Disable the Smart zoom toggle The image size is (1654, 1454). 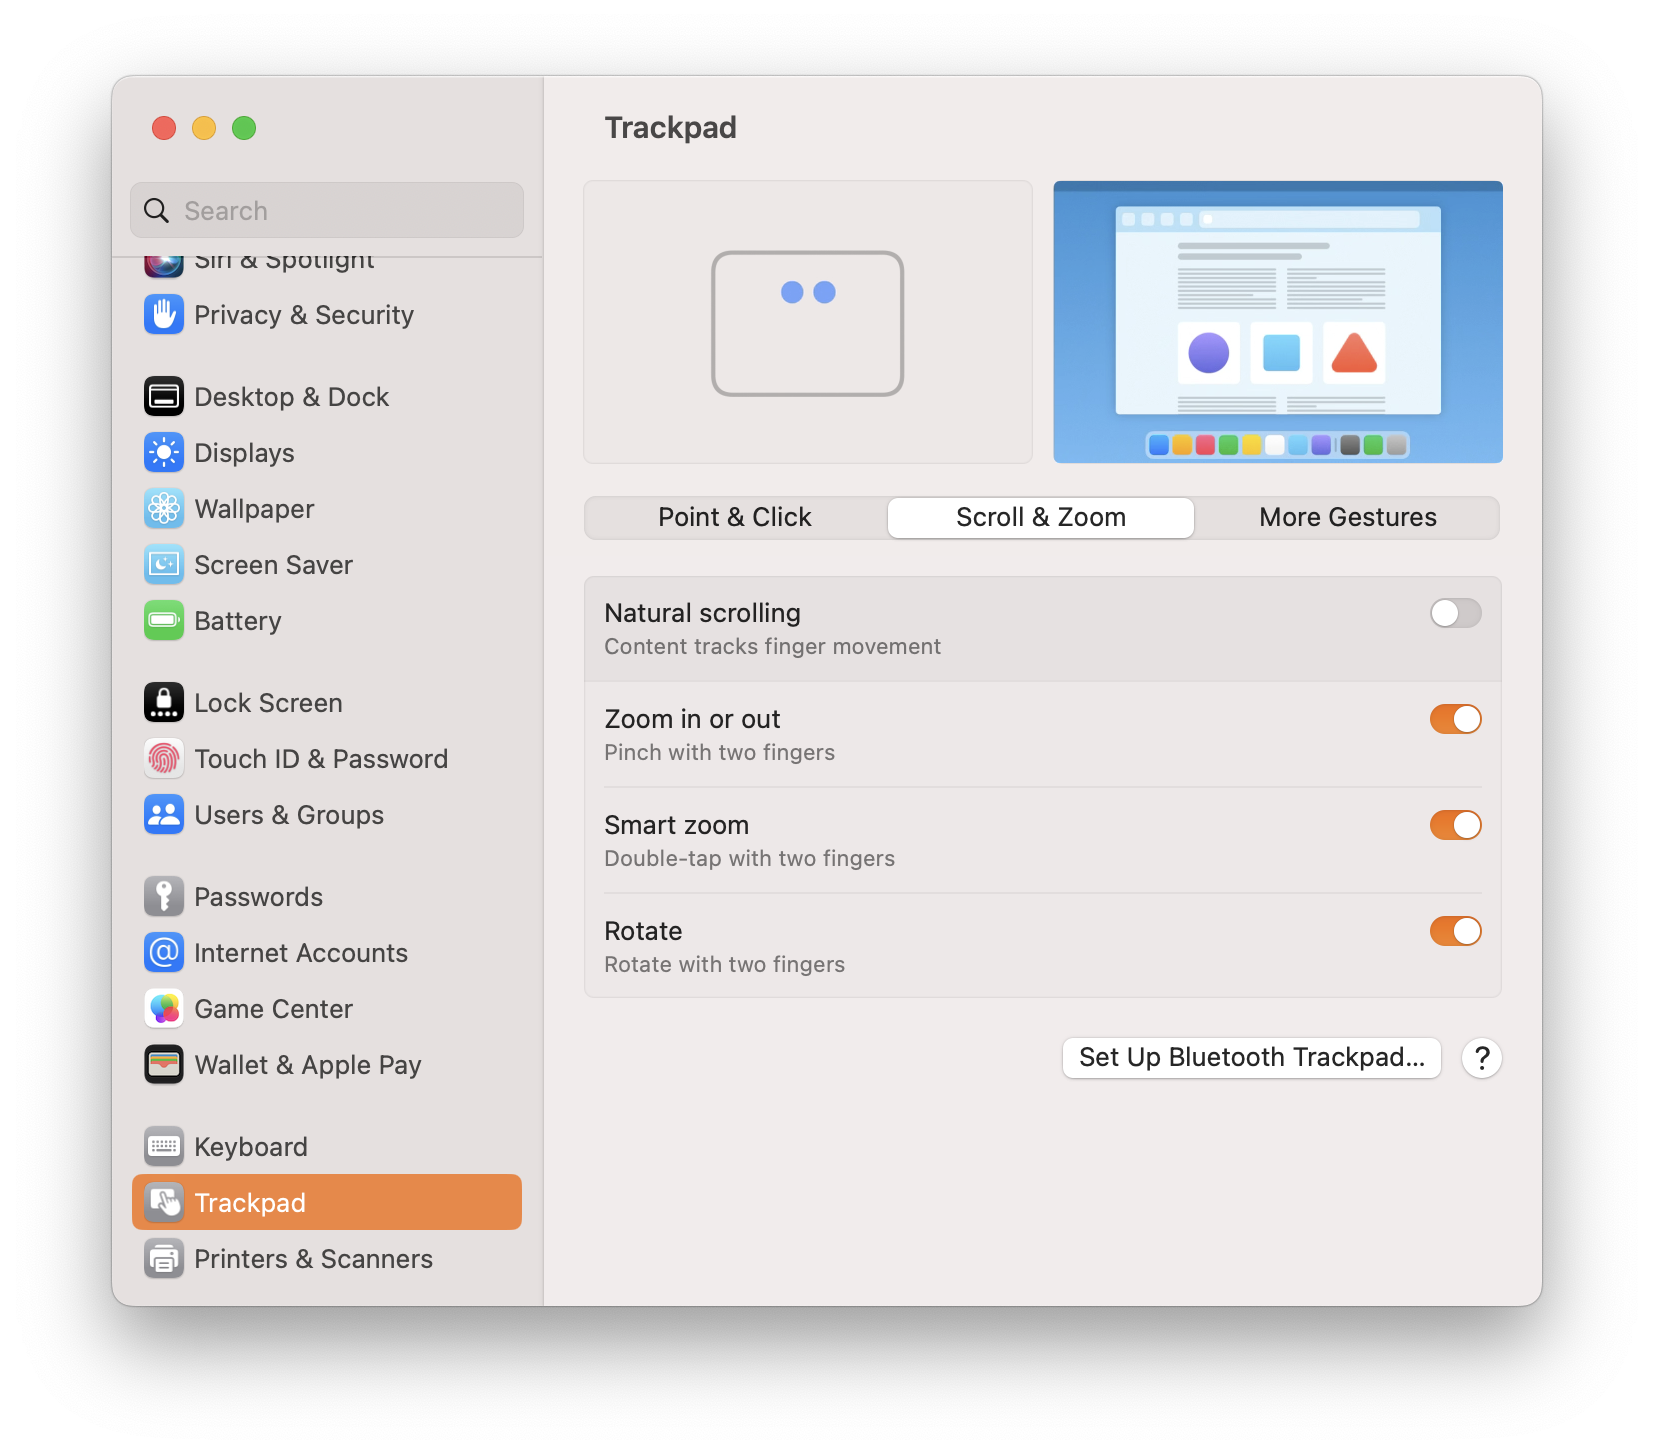[1455, 825]
